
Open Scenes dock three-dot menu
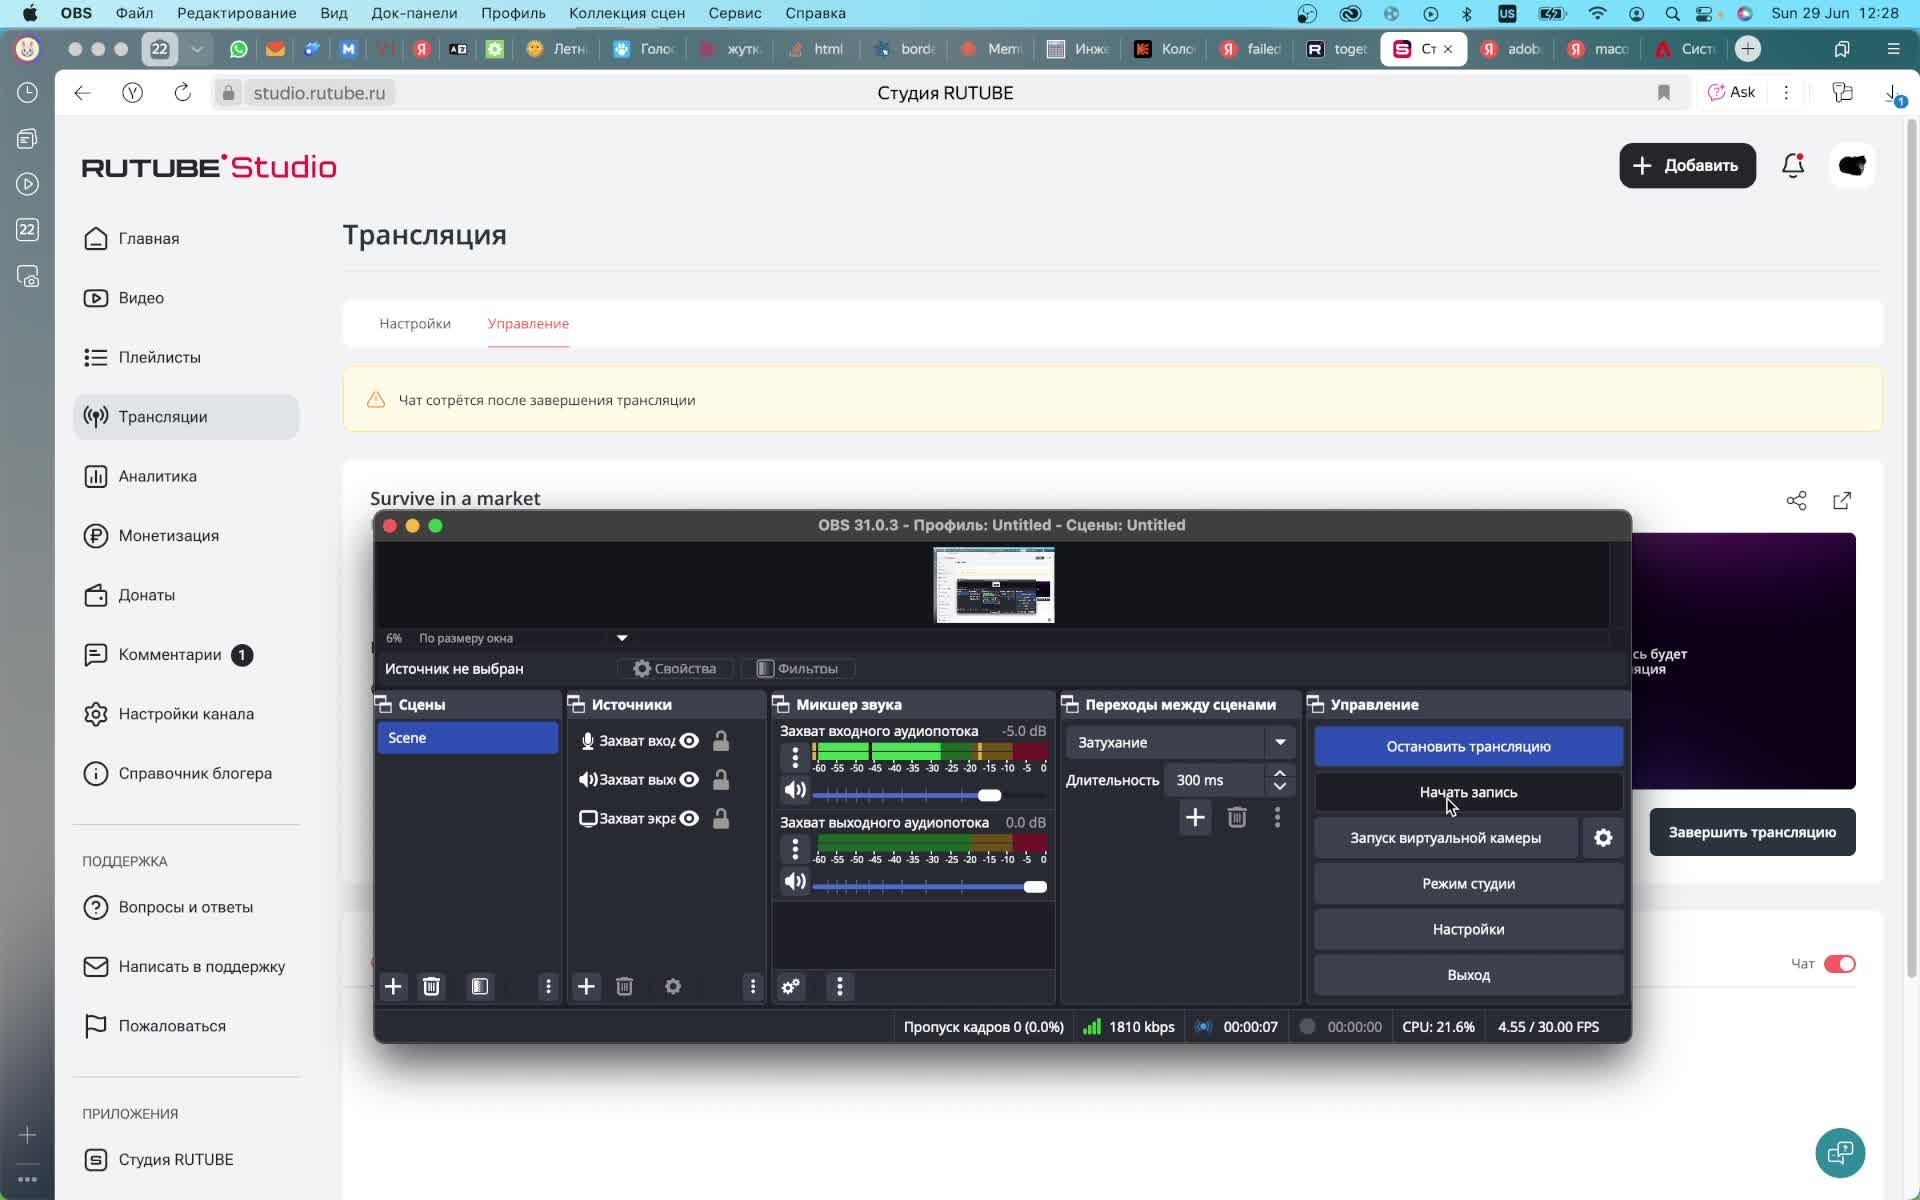click(548, 986)
